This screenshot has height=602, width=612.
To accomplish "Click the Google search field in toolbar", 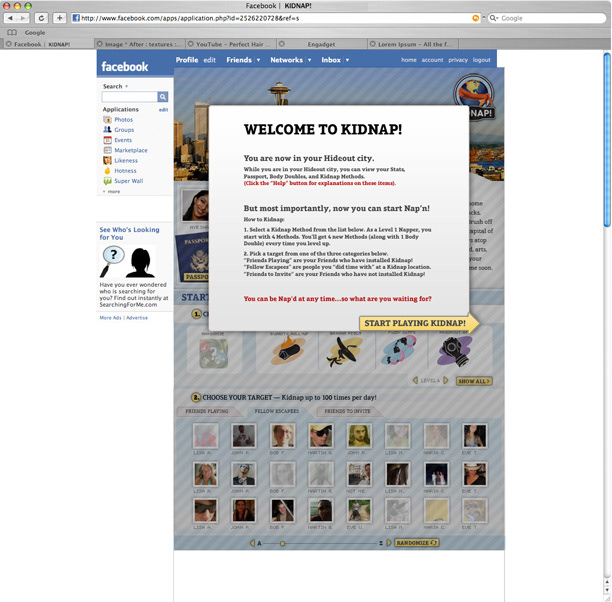I will click(x=547, y=18).
